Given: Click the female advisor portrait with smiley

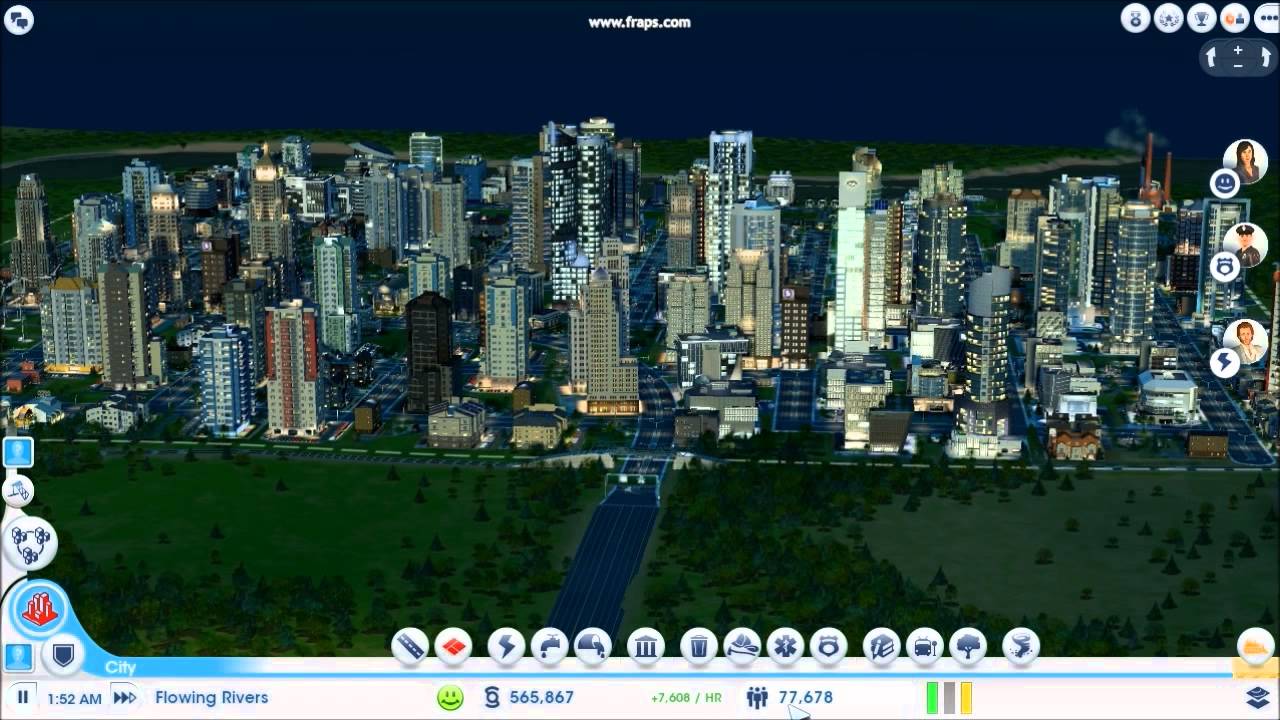Looking at the screenshot, I should click(x=1246, y=161).
